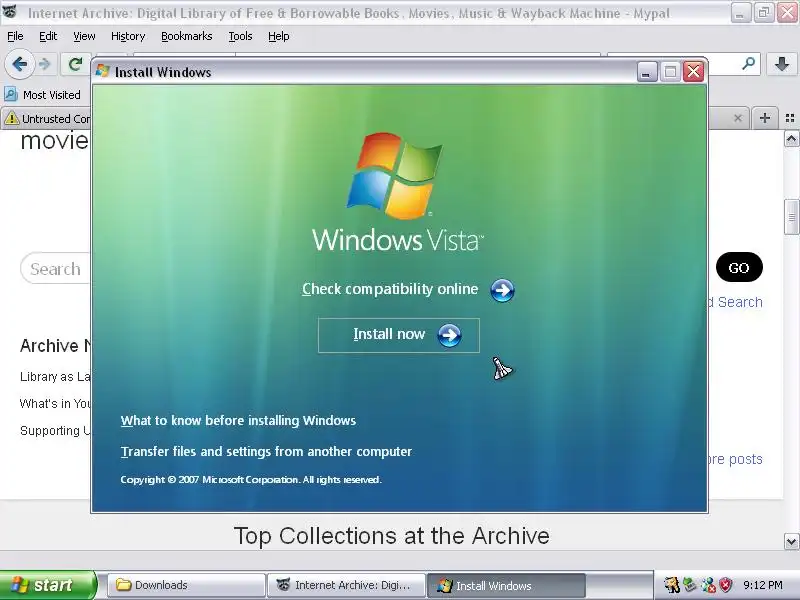Image resolution: width=800 pixels, height=600 pixels.
Task: Click the Mypal raccoon title icon
Action: coord(11,12)
